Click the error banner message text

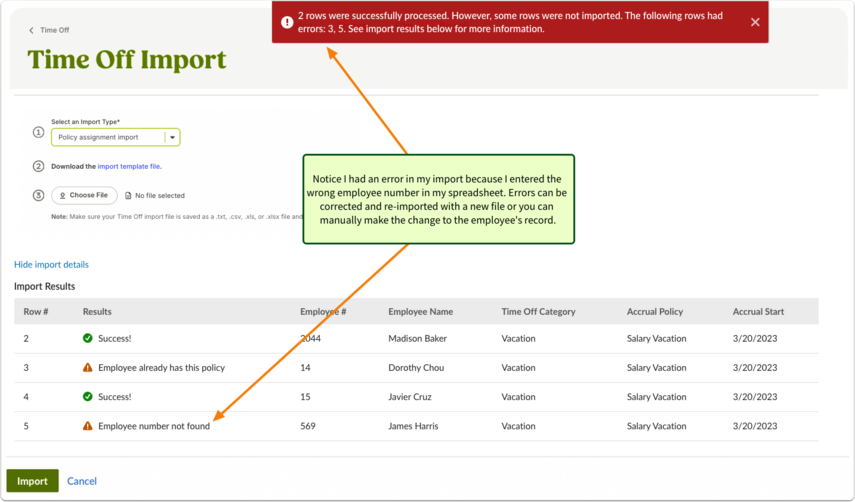tap(510, 22)
